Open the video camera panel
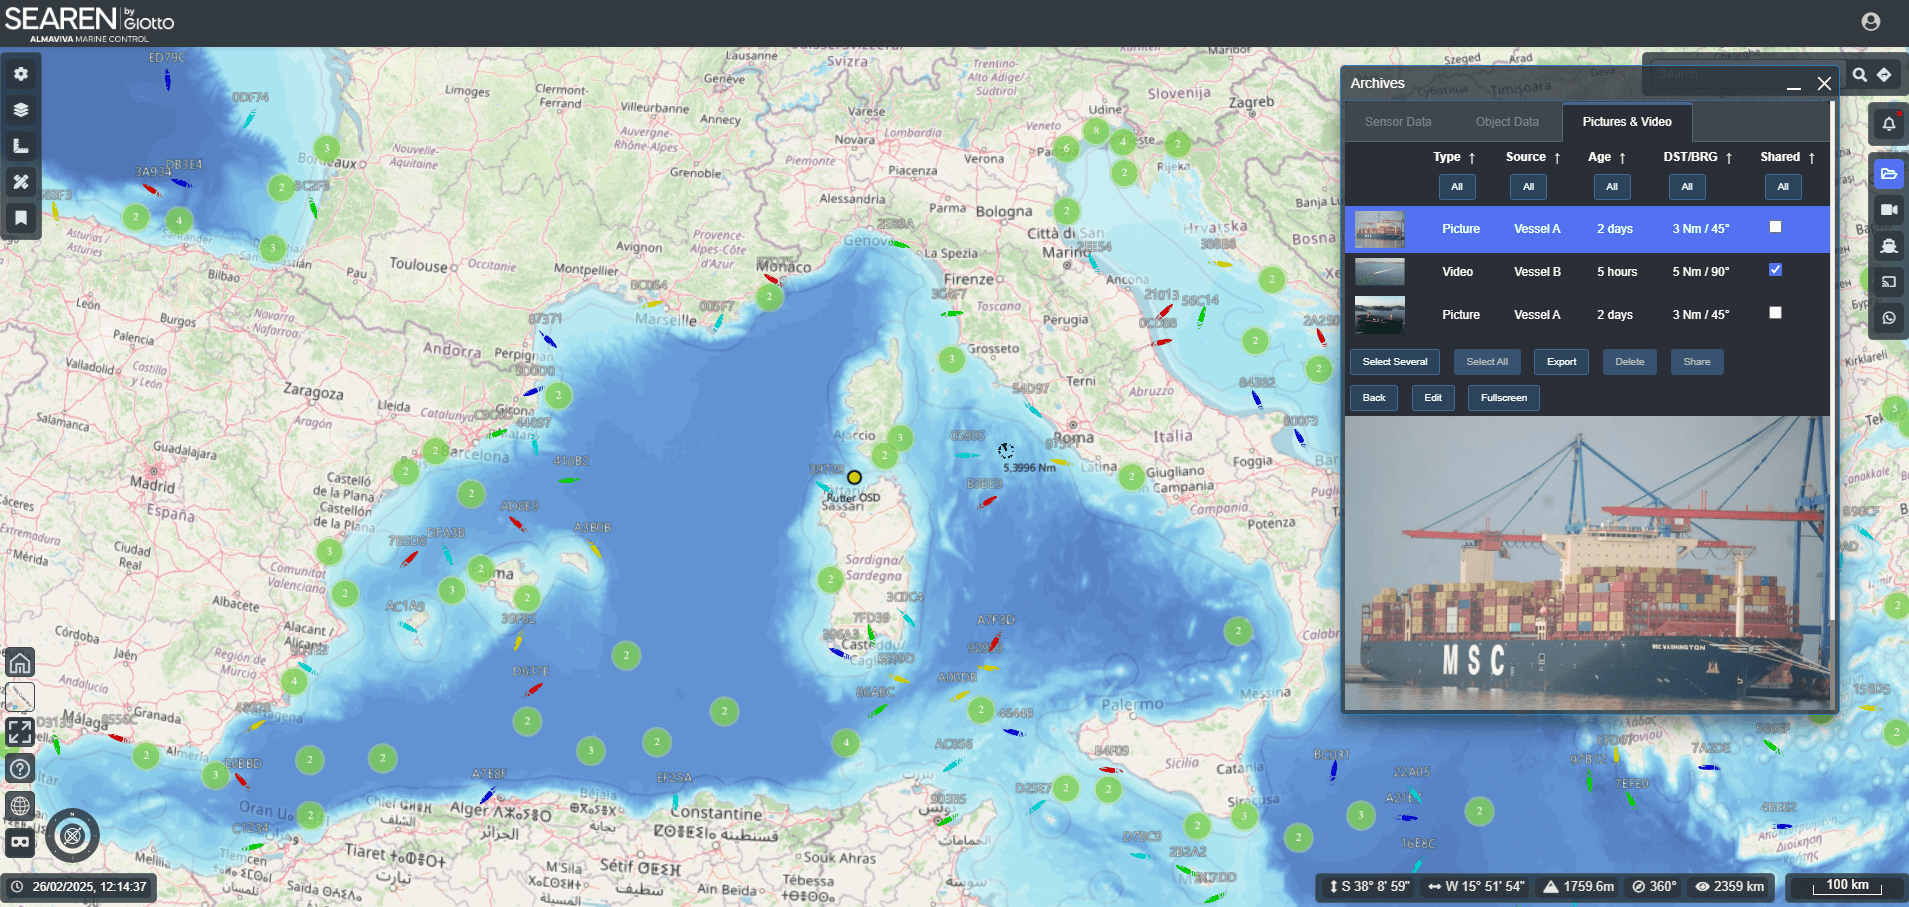 [1888, 210]
